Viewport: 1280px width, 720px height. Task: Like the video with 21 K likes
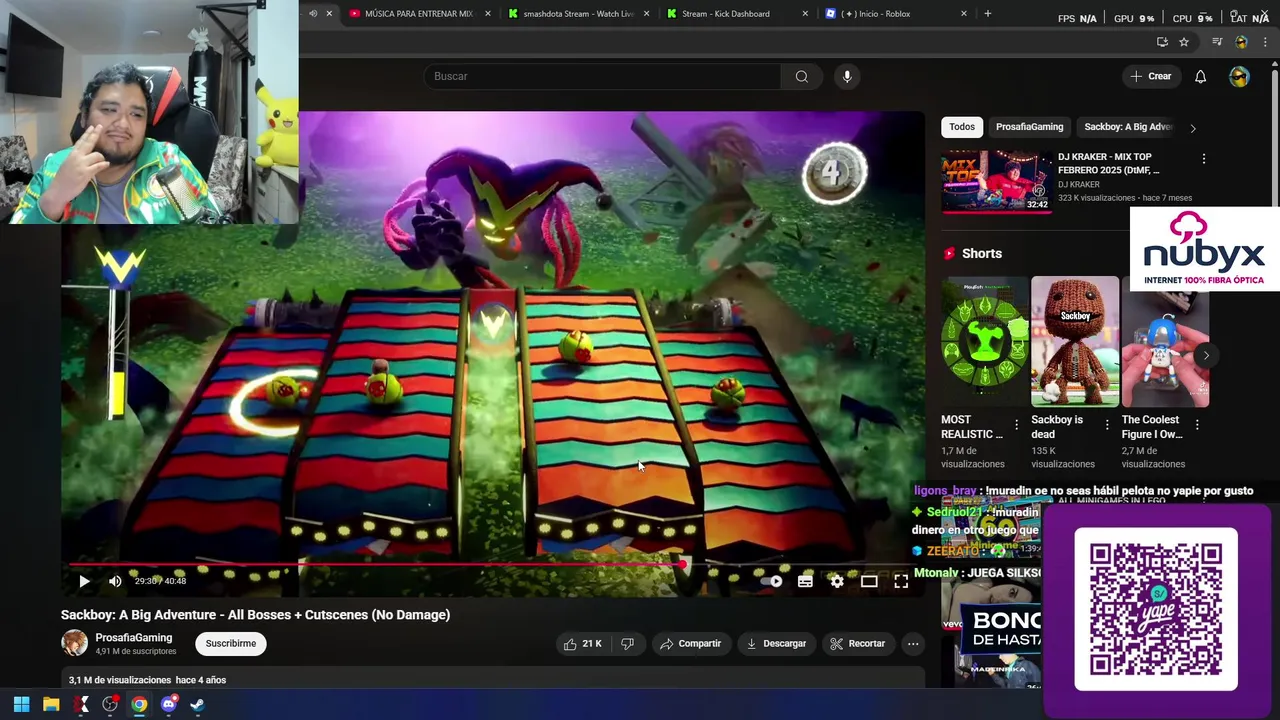click(582, 644)
